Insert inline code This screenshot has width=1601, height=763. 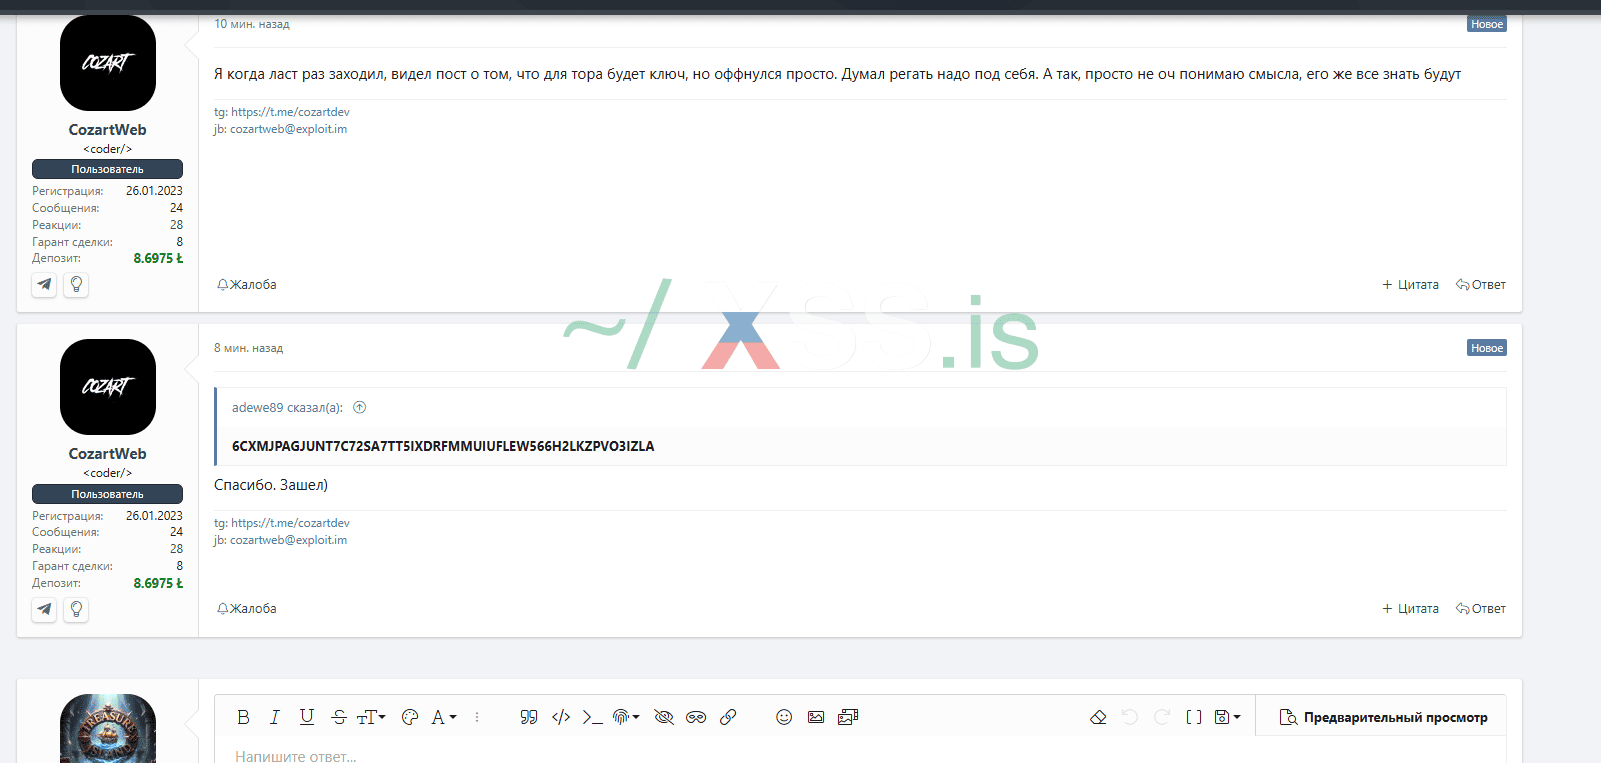click(x=593, y=717)
